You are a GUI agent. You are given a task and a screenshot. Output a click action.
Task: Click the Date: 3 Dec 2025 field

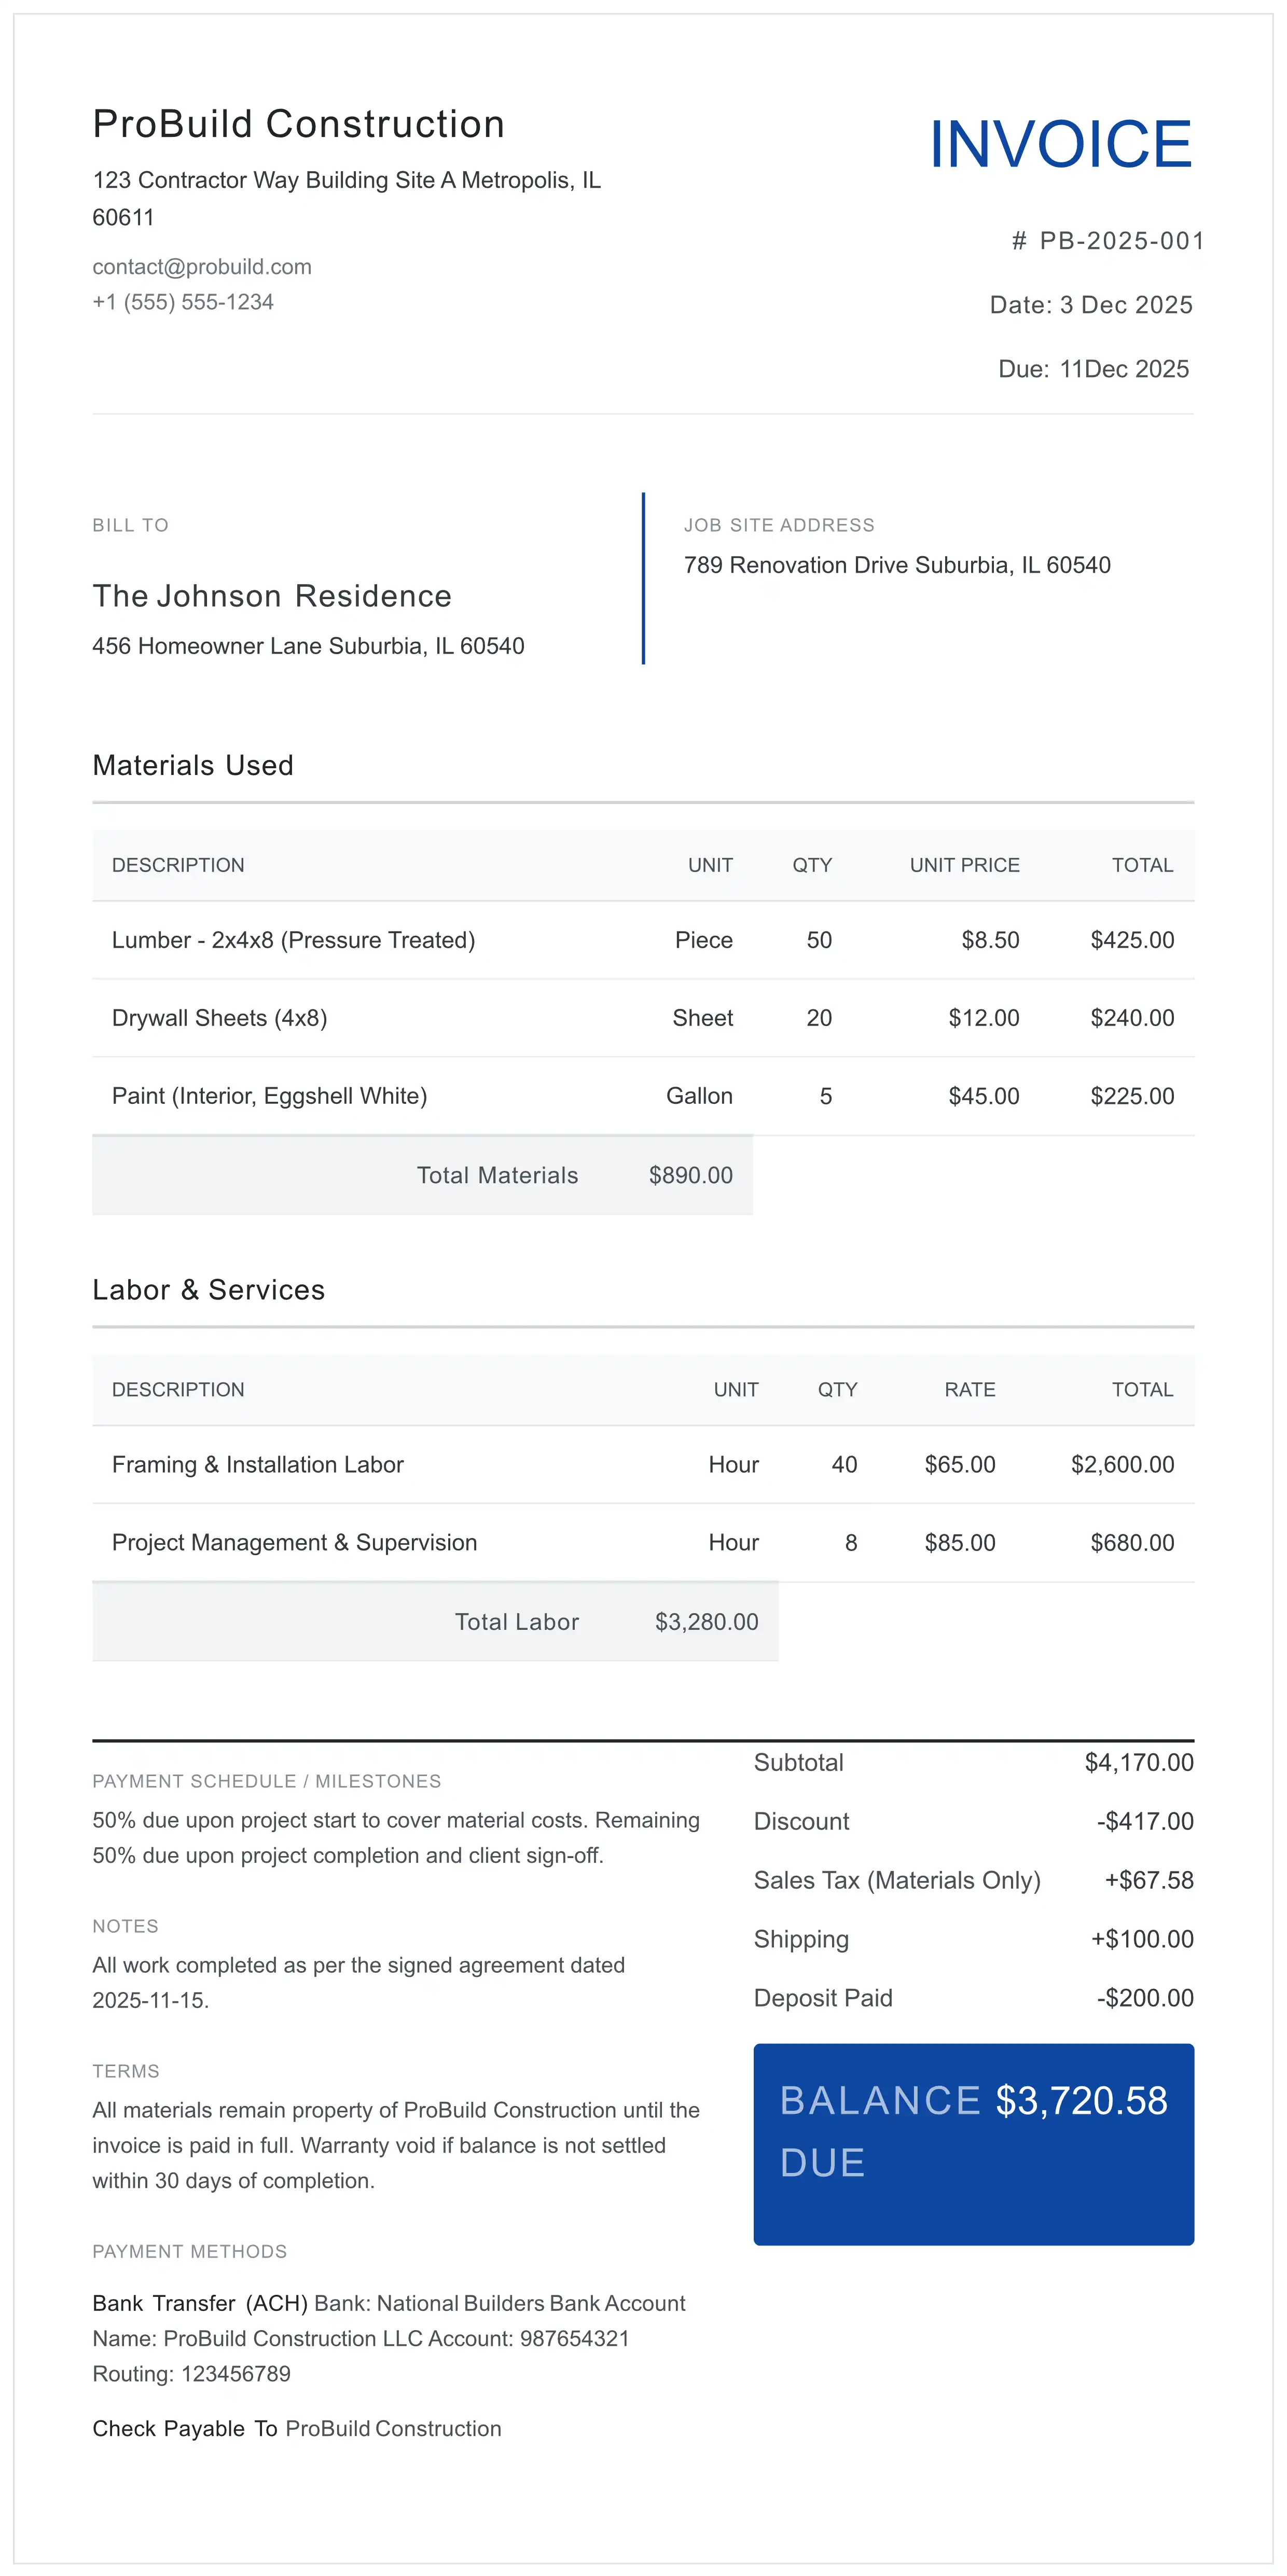point(1089,305)
